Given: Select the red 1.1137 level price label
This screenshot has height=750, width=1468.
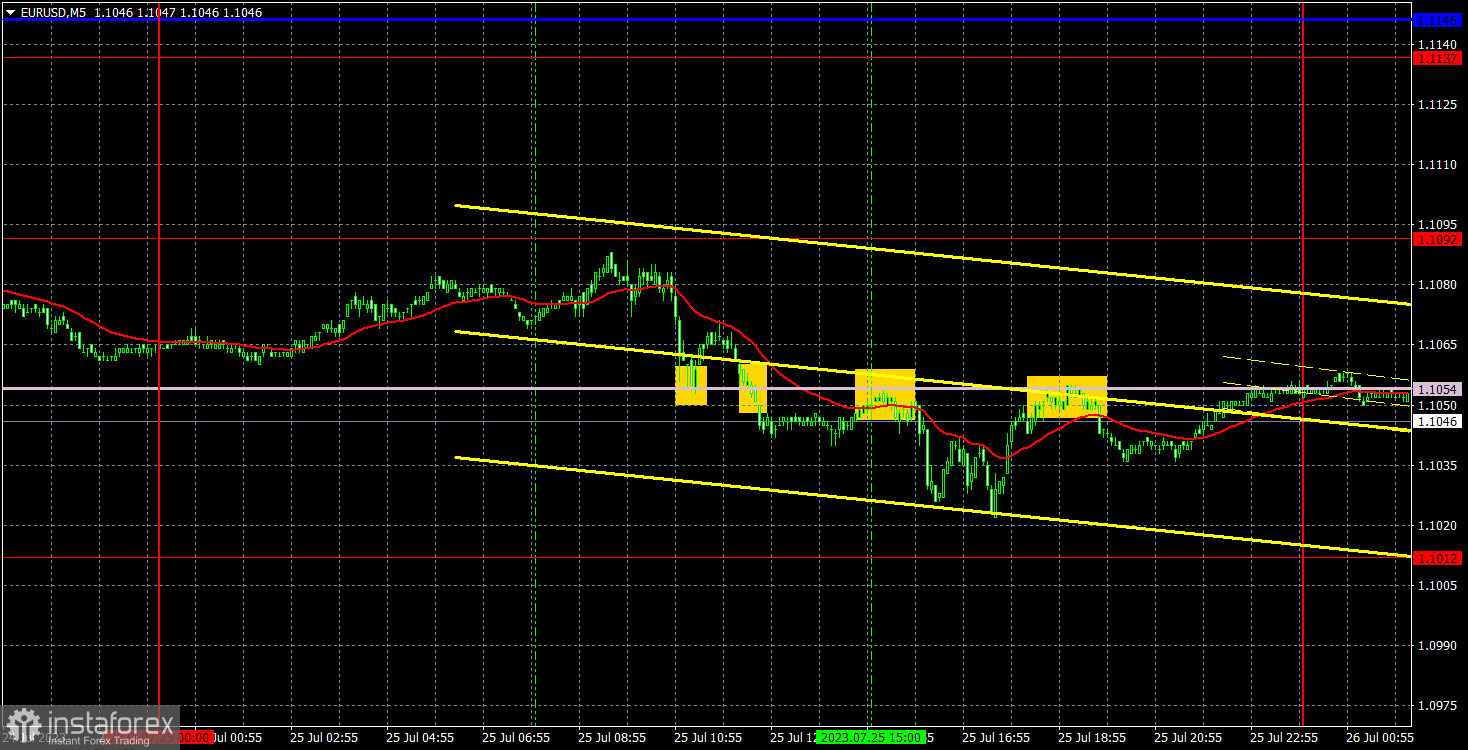Looking at the screenshot, I should click(x=1438, y=58).
